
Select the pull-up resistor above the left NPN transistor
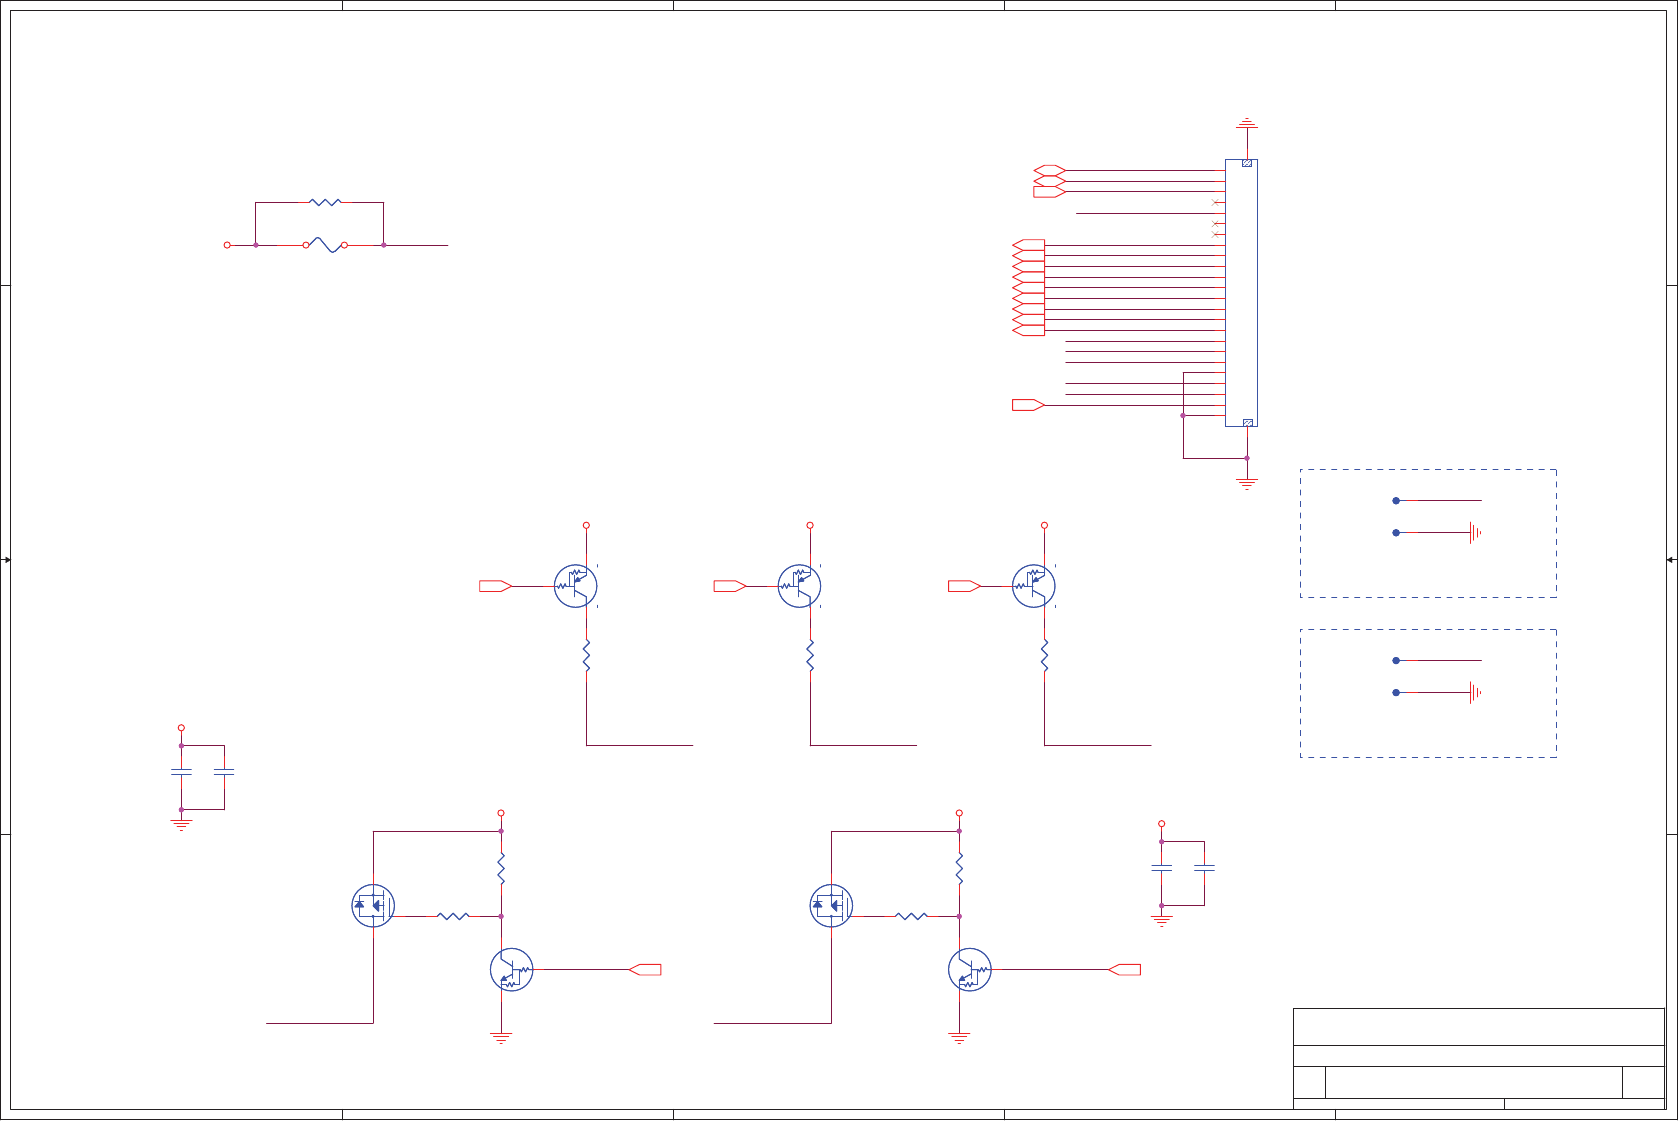(501, 869)
